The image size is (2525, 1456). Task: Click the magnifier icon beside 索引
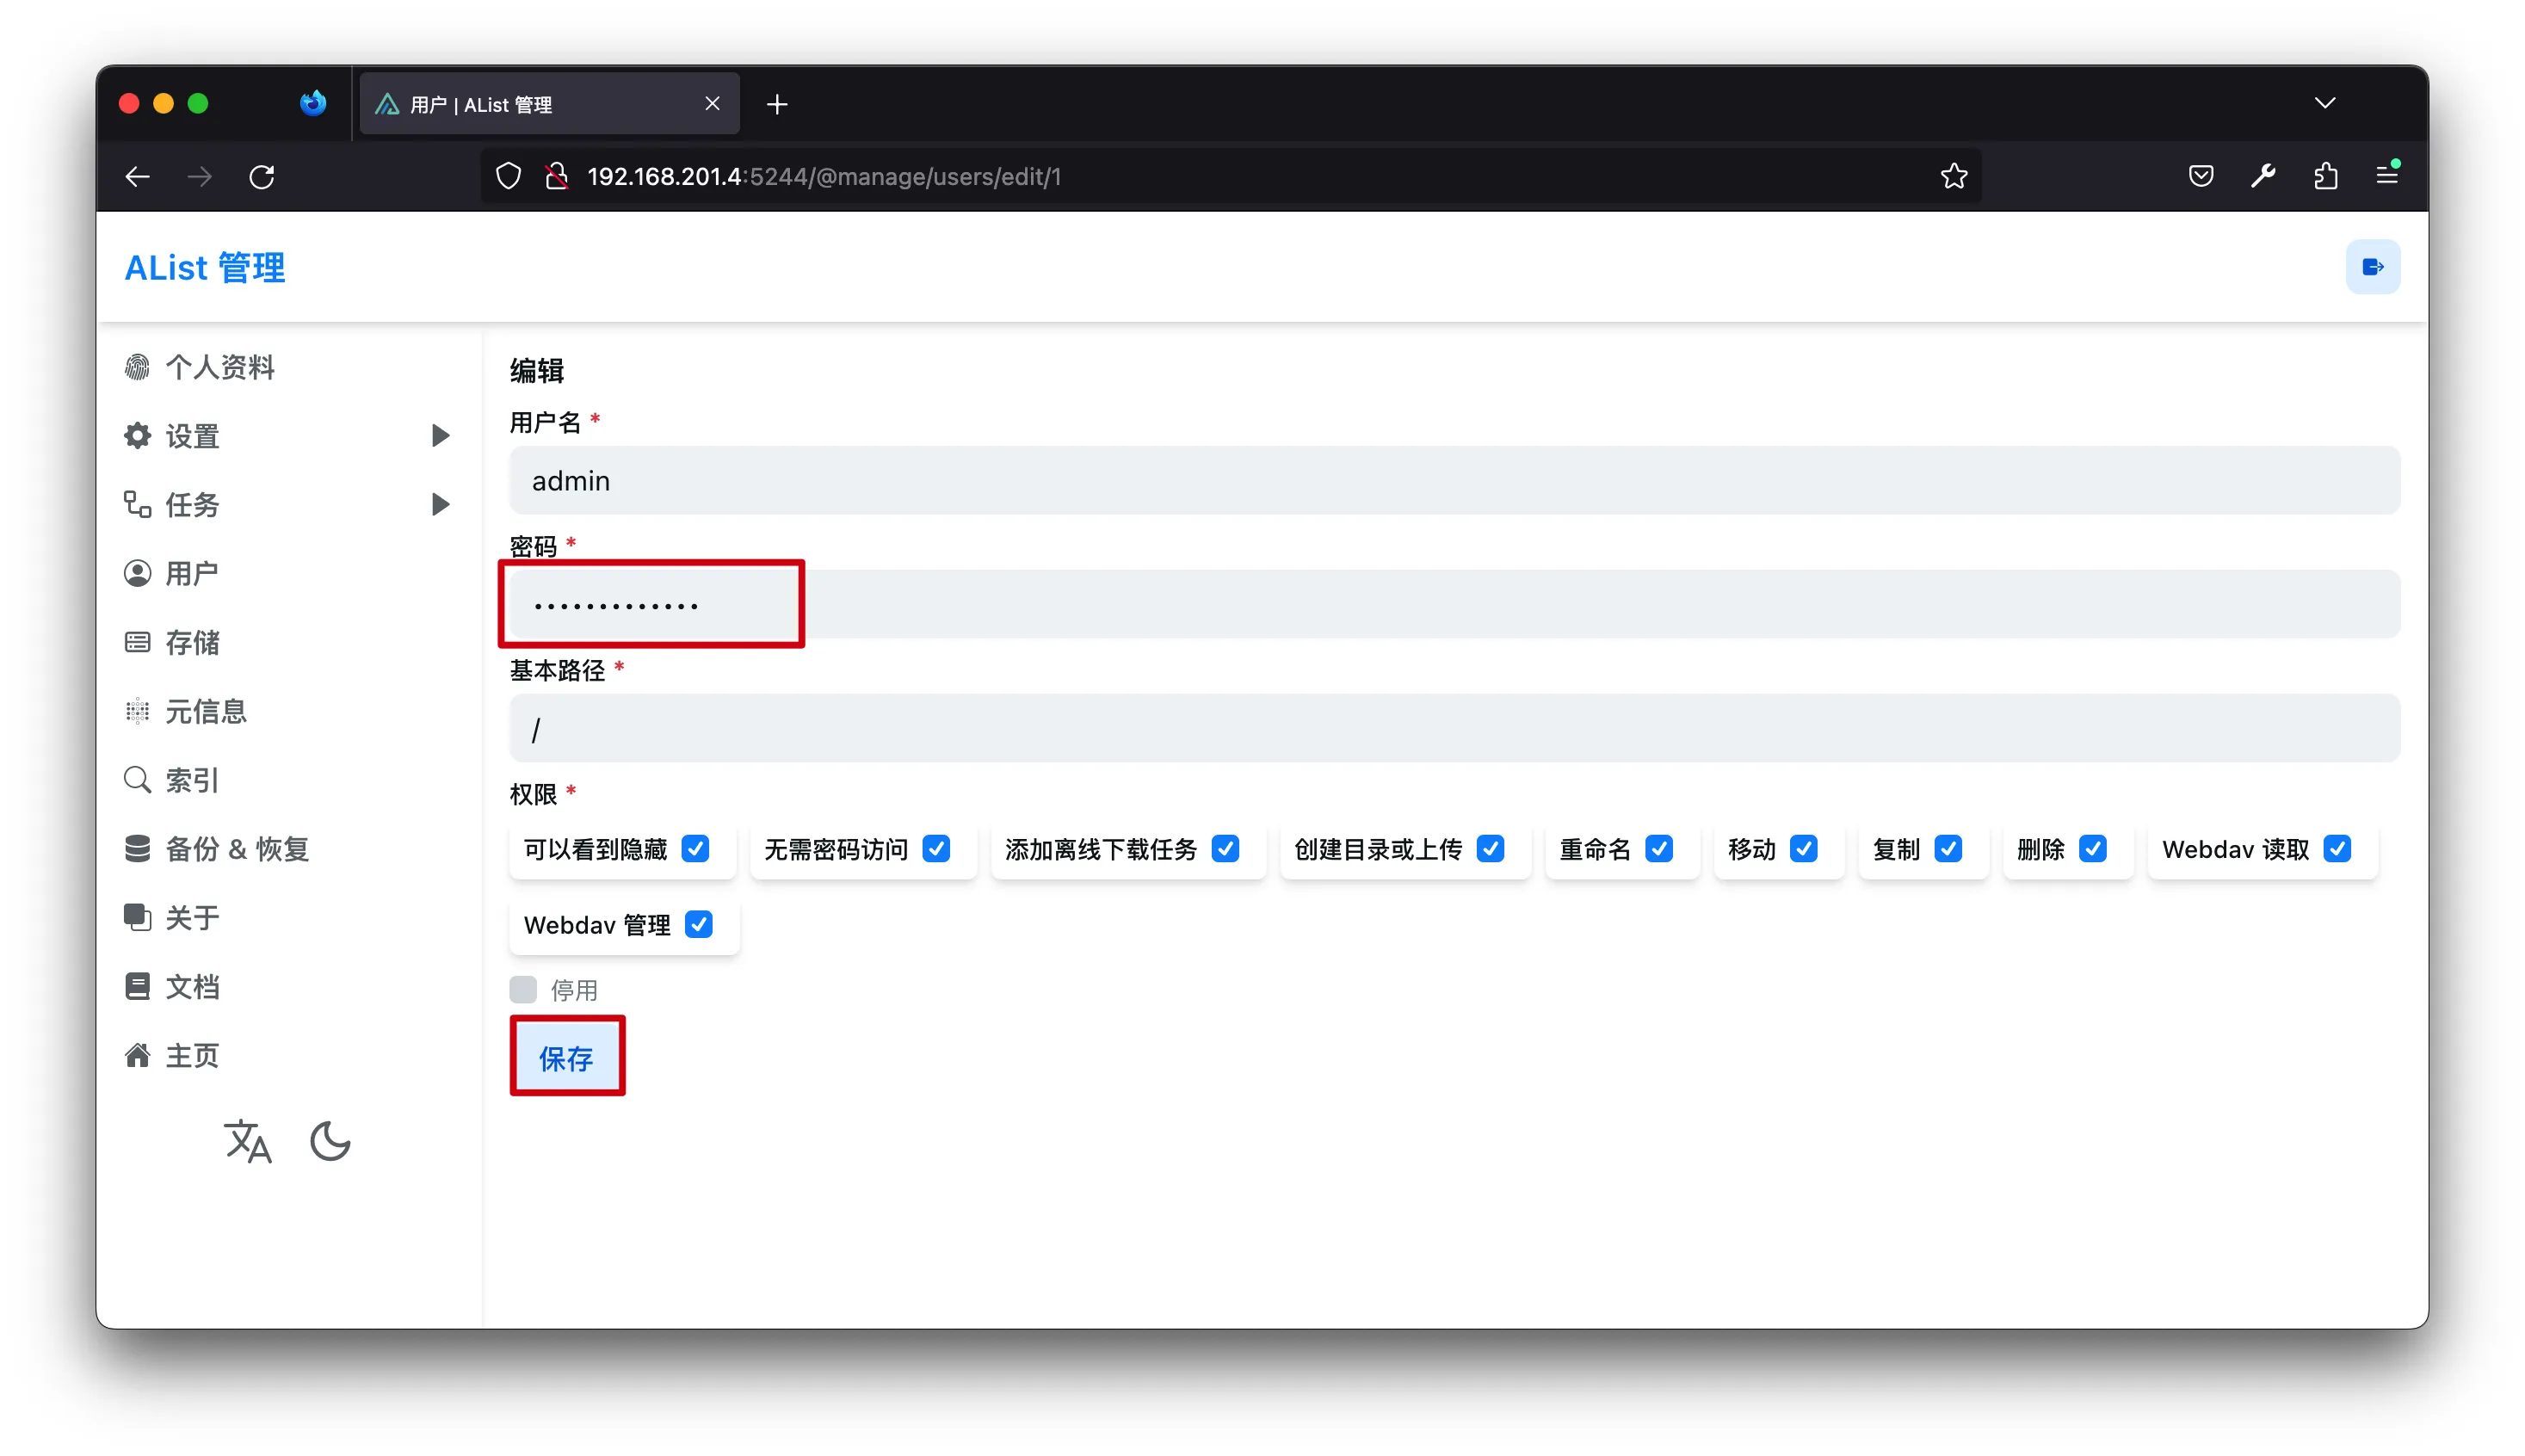click(x=137, y=780)
